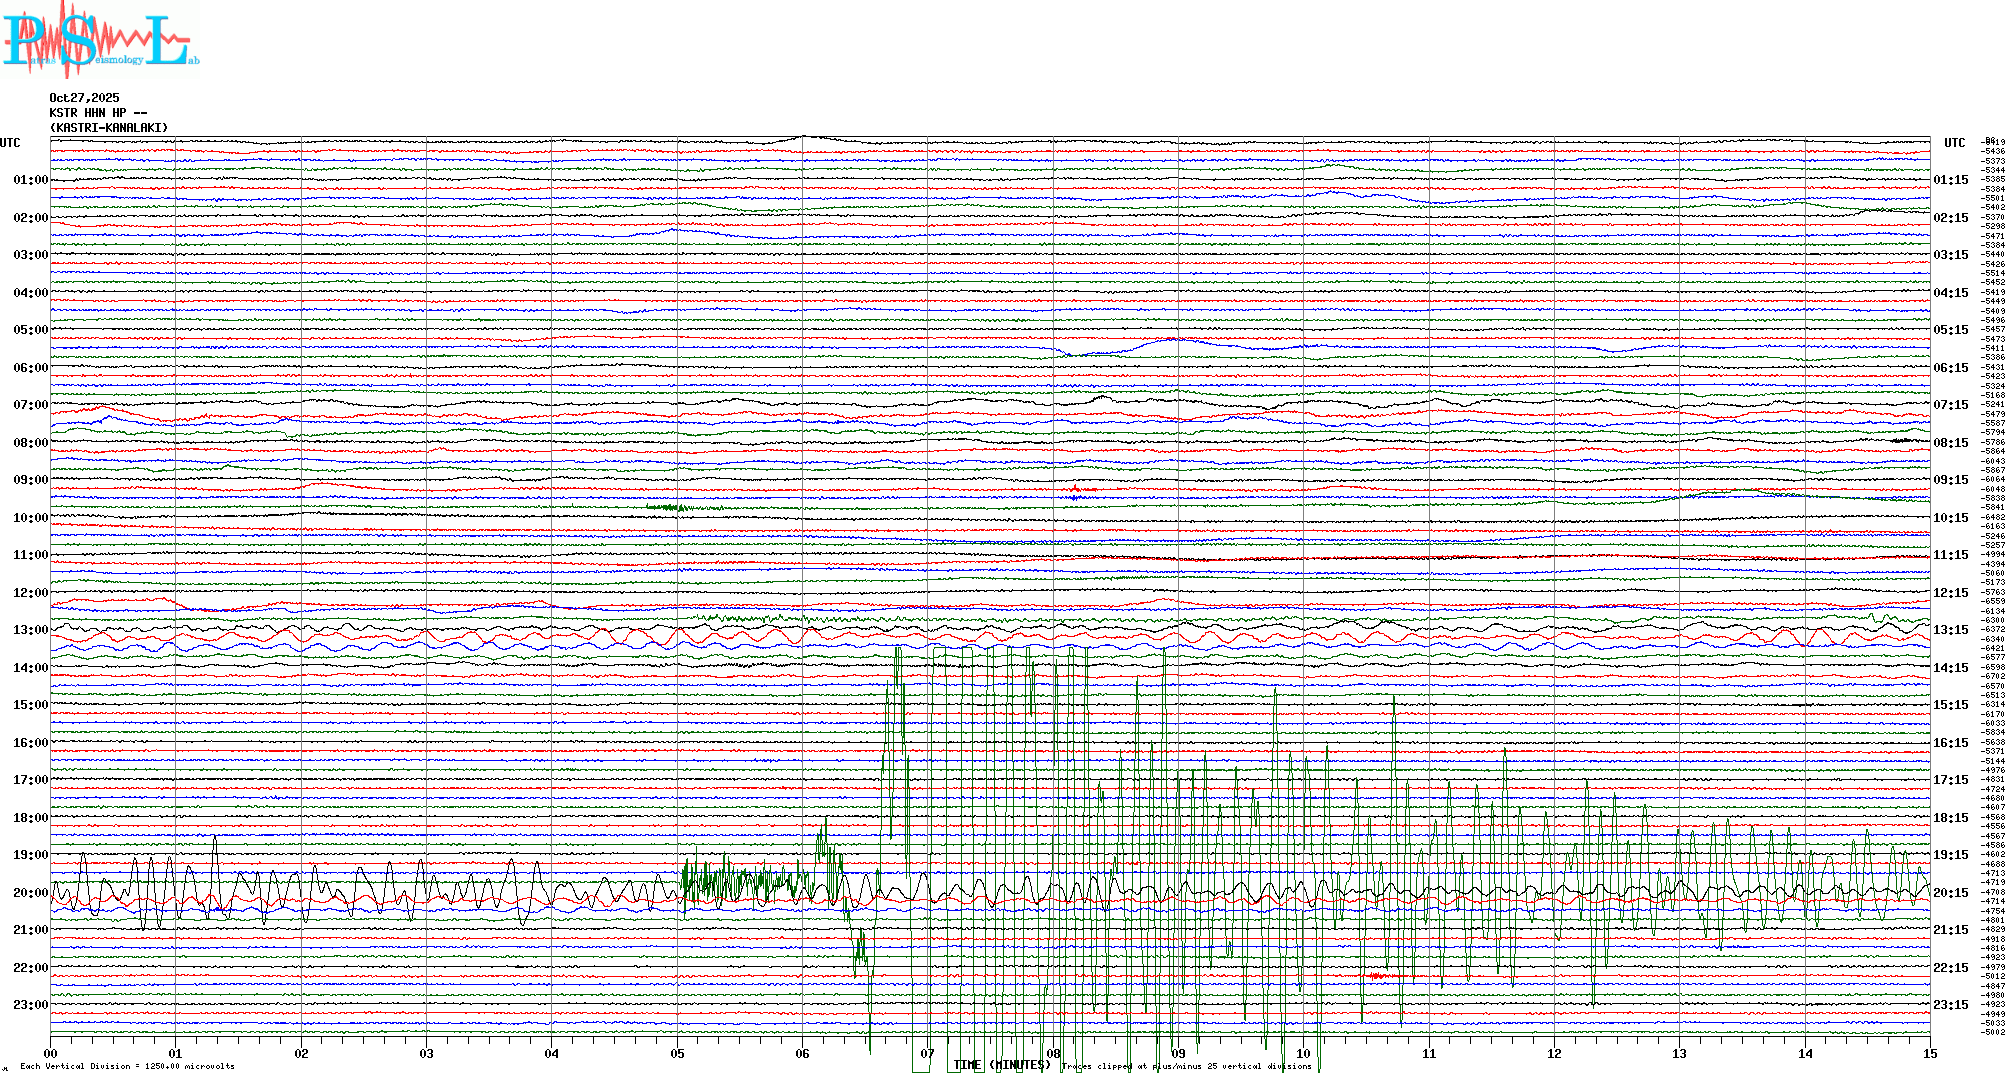Click the Oct27,2025 date label
The image size is (2010, 1080).
coord(84,98)
